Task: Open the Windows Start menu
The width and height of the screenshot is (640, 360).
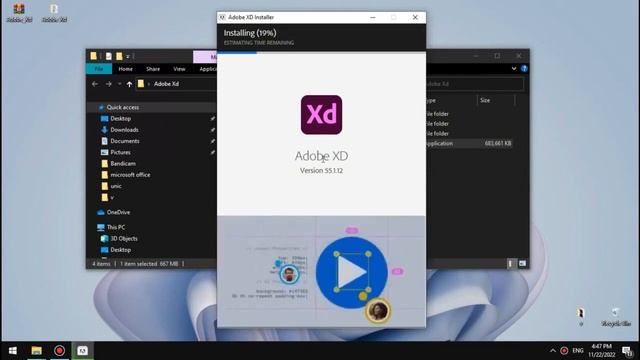Action: (13, 351)
